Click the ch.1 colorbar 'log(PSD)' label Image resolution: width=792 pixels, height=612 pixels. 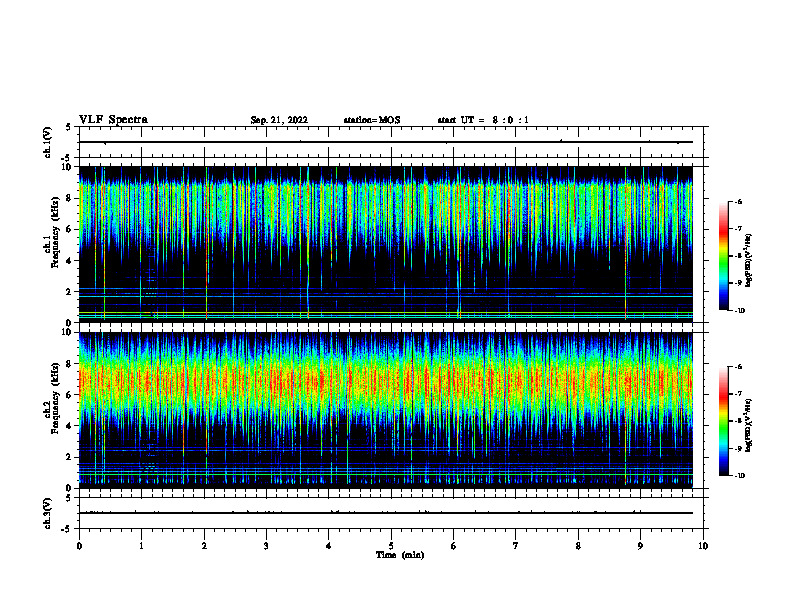[x=749, y=260]
